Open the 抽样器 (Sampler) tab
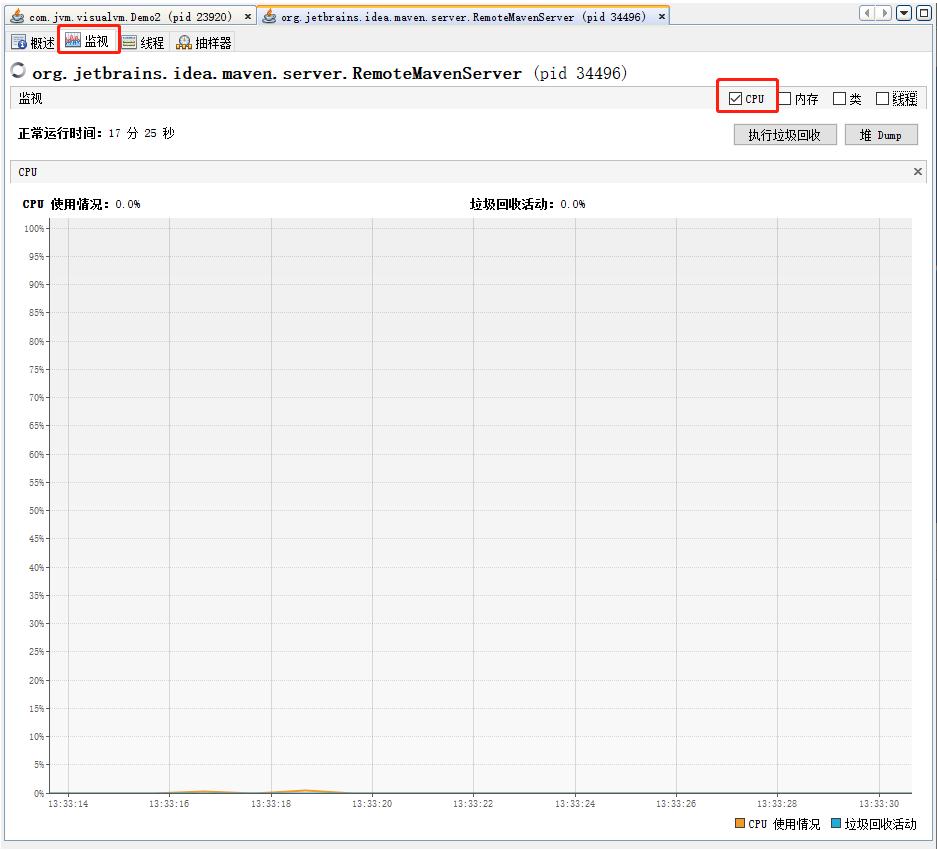 tap(204, 43)
